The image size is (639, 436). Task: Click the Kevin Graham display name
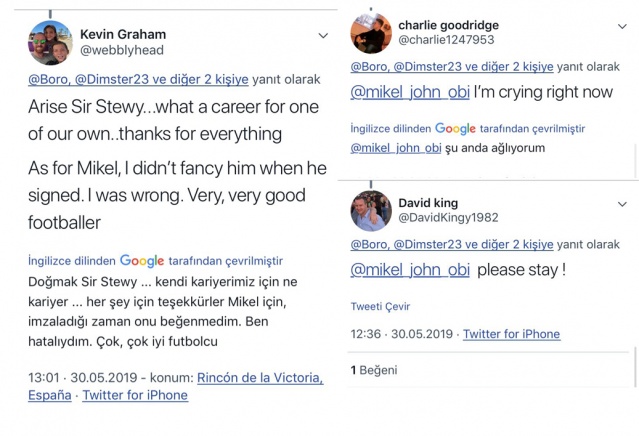tap(123, 34)
